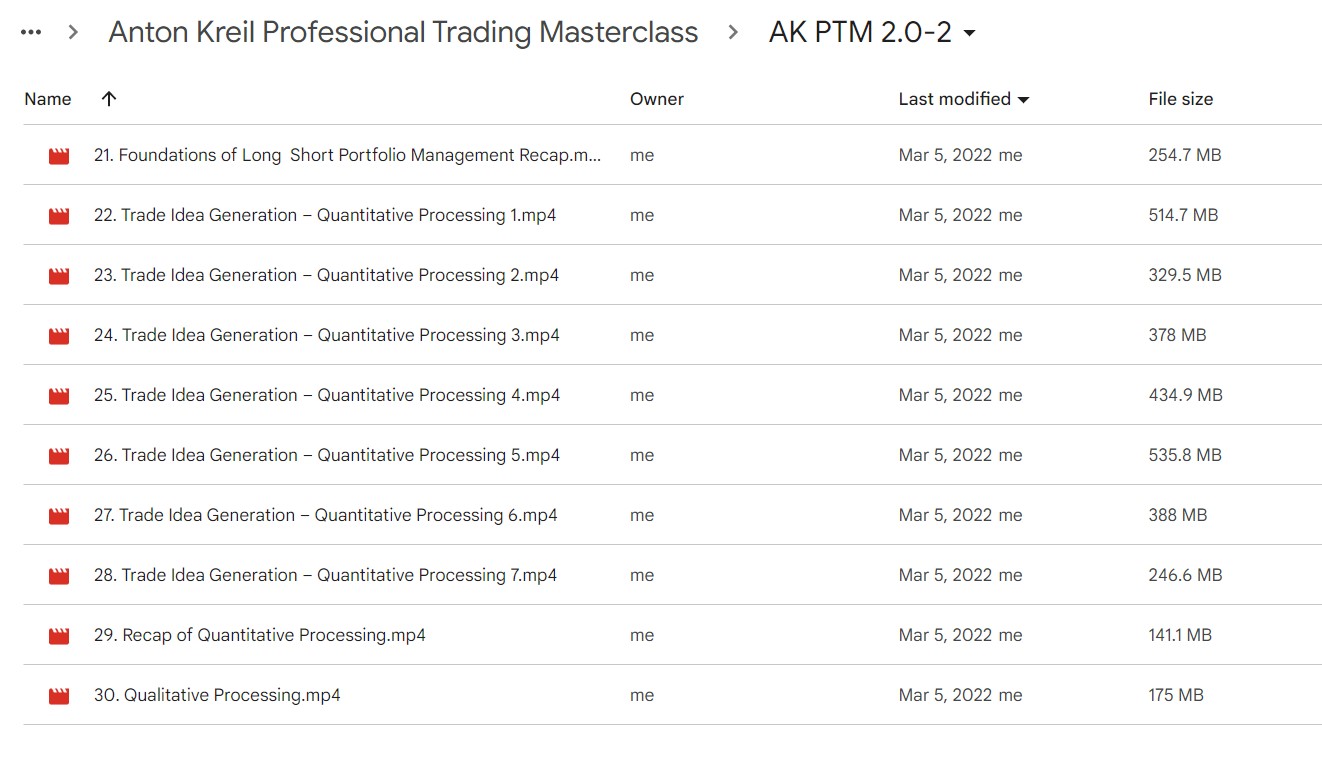This screenshot has width=1322, height=757.
Task: Click the video icon for Quantitative Processing 3
Action: click(x=58, y=335)
